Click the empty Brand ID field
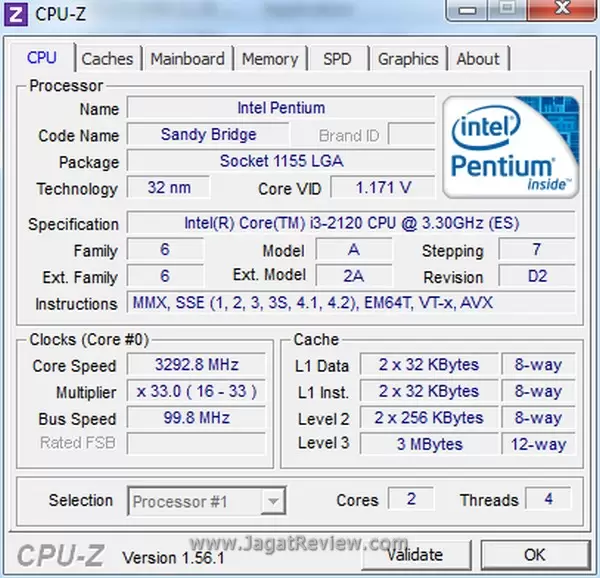The image size is (600, 578). (411, 134)
